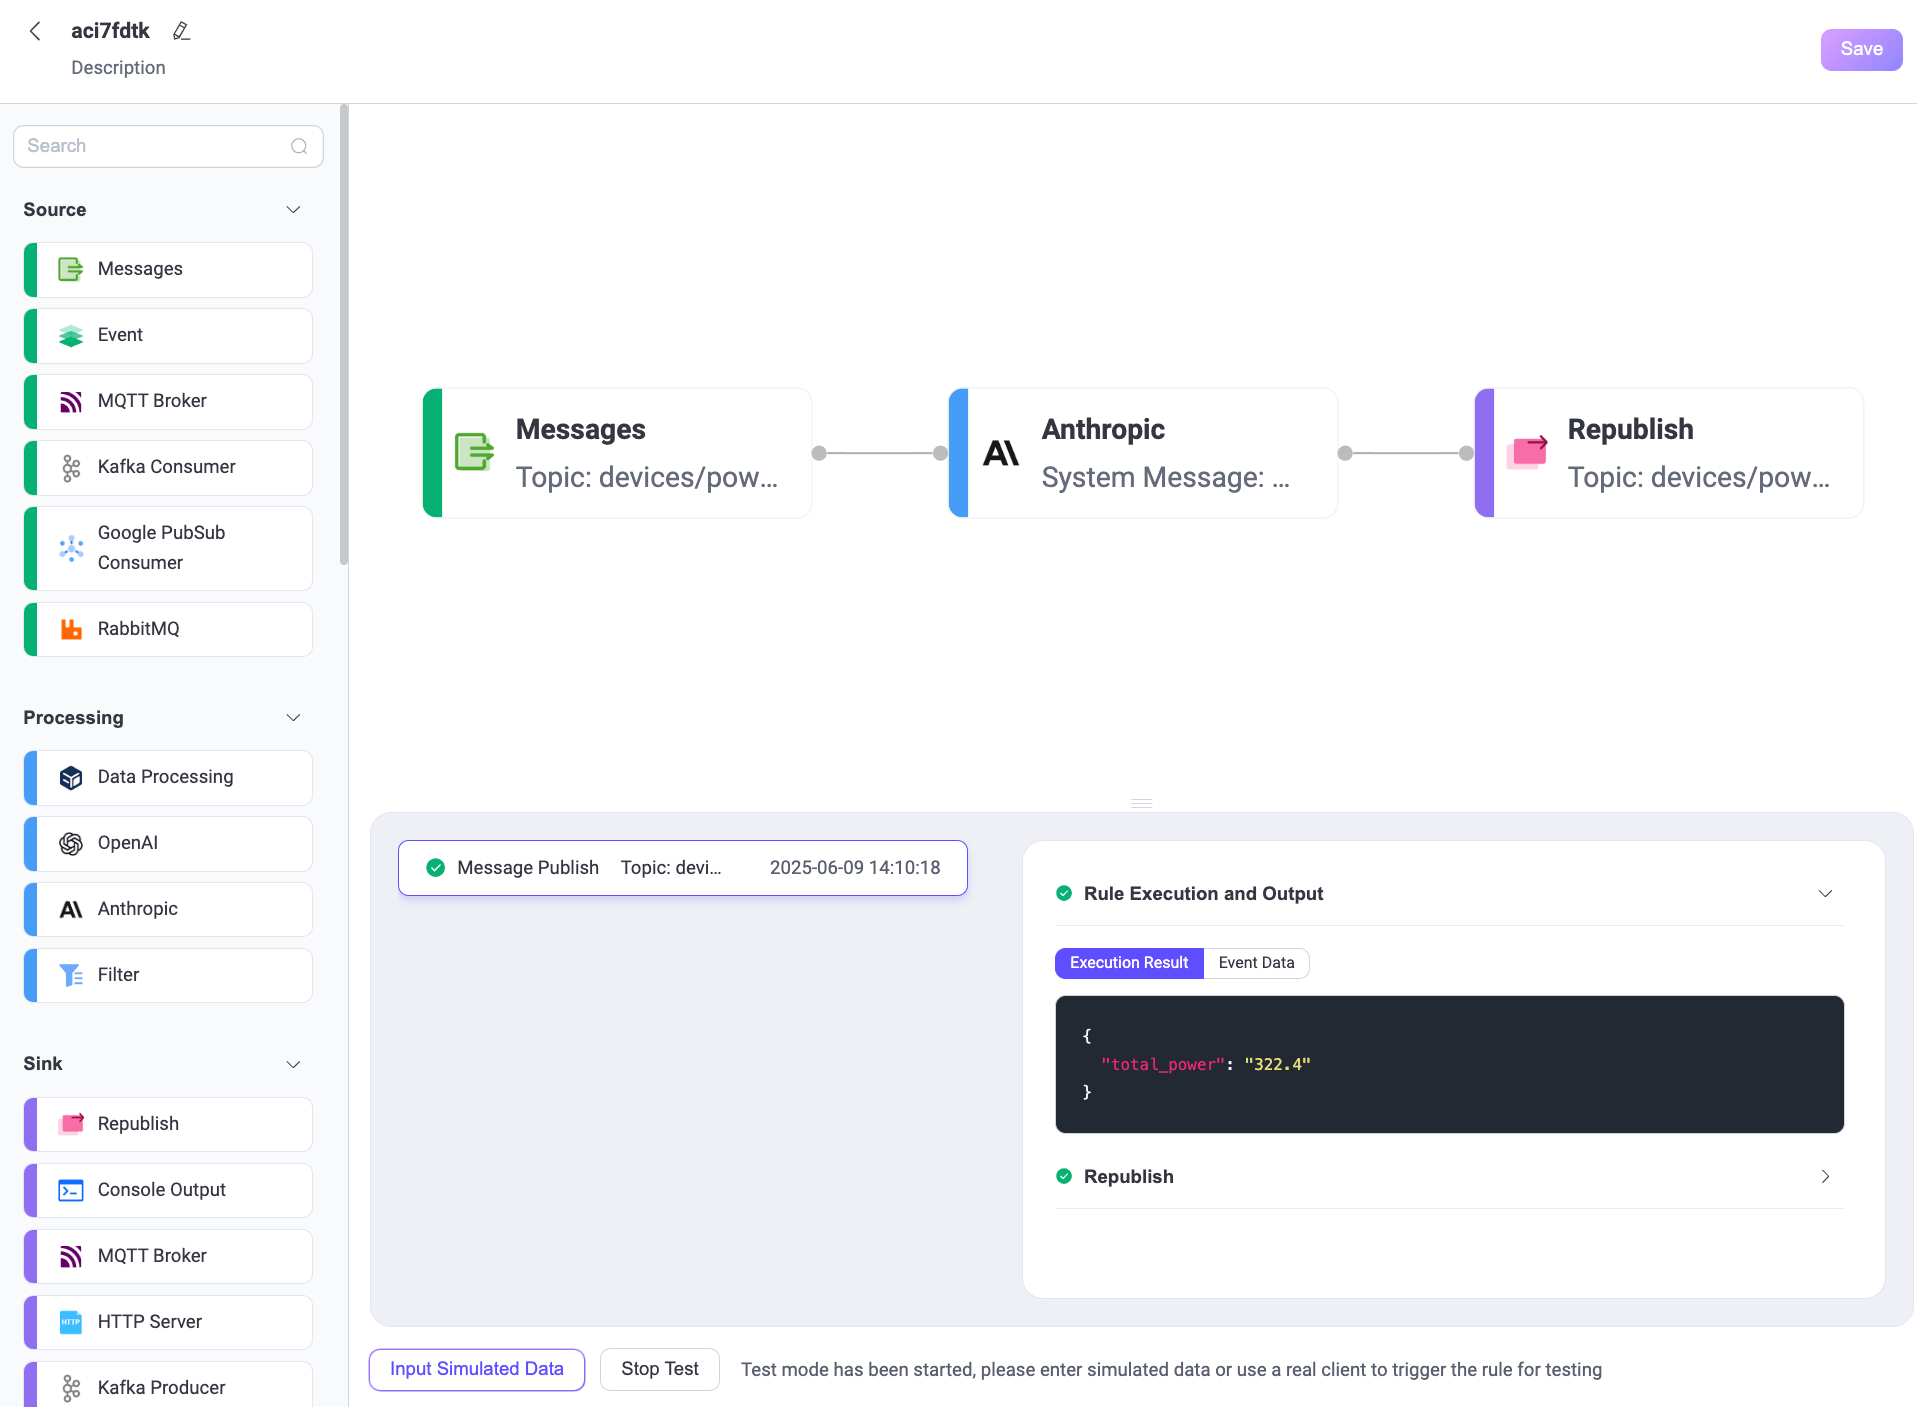Collapse the Sink section chevron
The height and width of the screenshot is (1407, 1917).
(293, 1064)
